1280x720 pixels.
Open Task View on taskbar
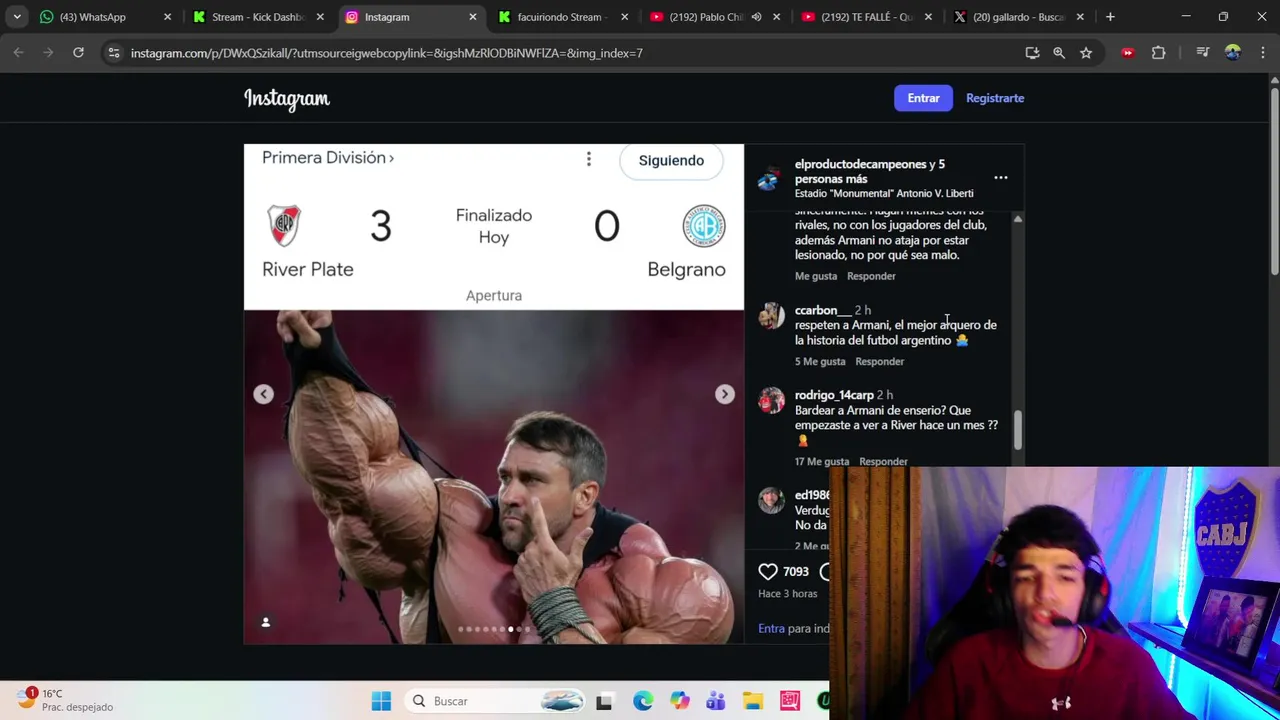604,701
